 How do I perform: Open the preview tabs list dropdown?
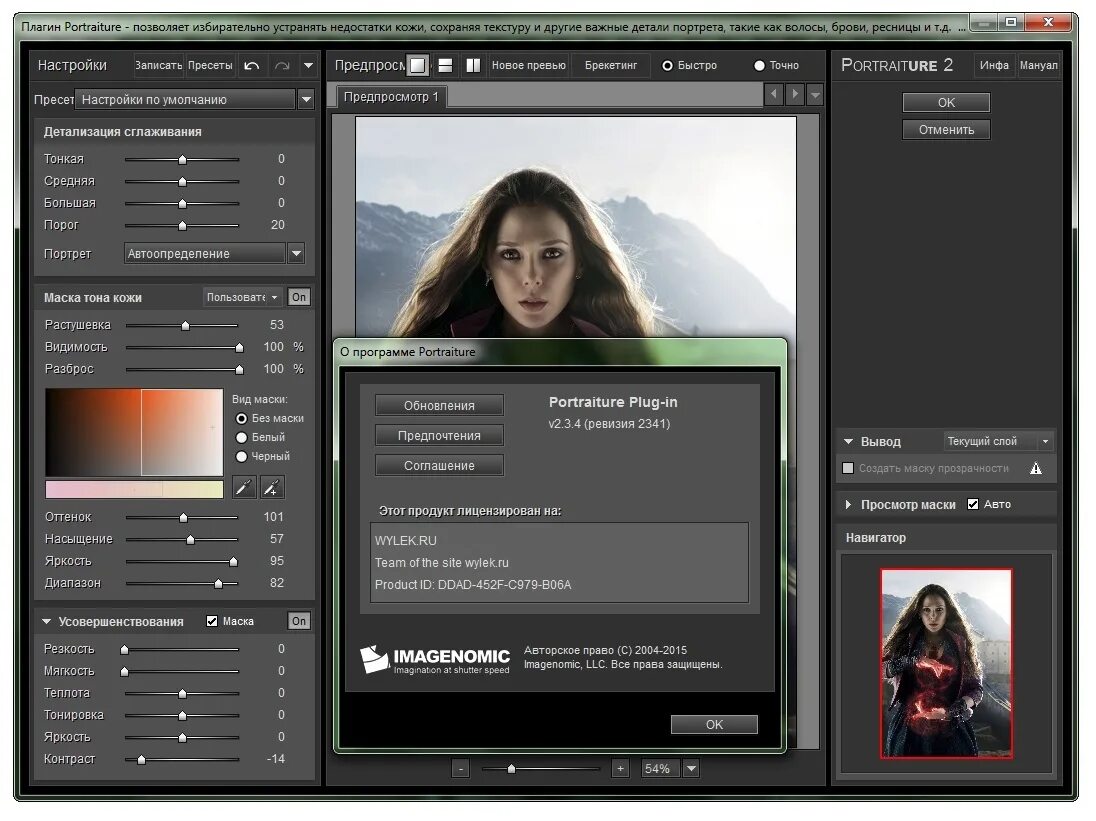[815, 94]
